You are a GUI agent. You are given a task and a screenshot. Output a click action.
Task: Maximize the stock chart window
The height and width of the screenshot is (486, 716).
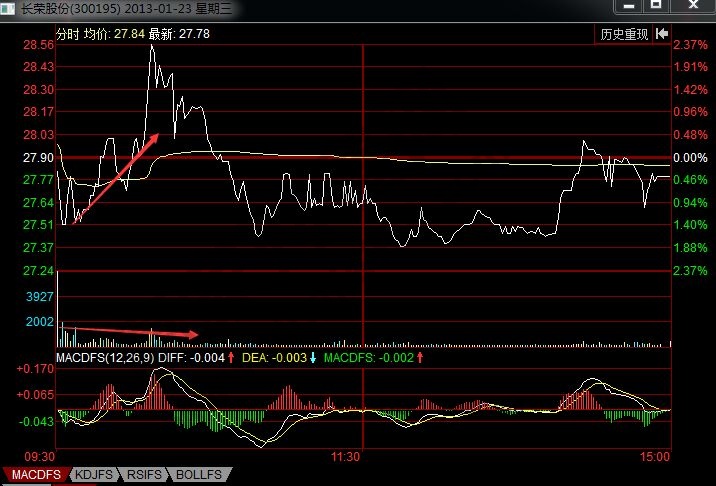(656, 6)
